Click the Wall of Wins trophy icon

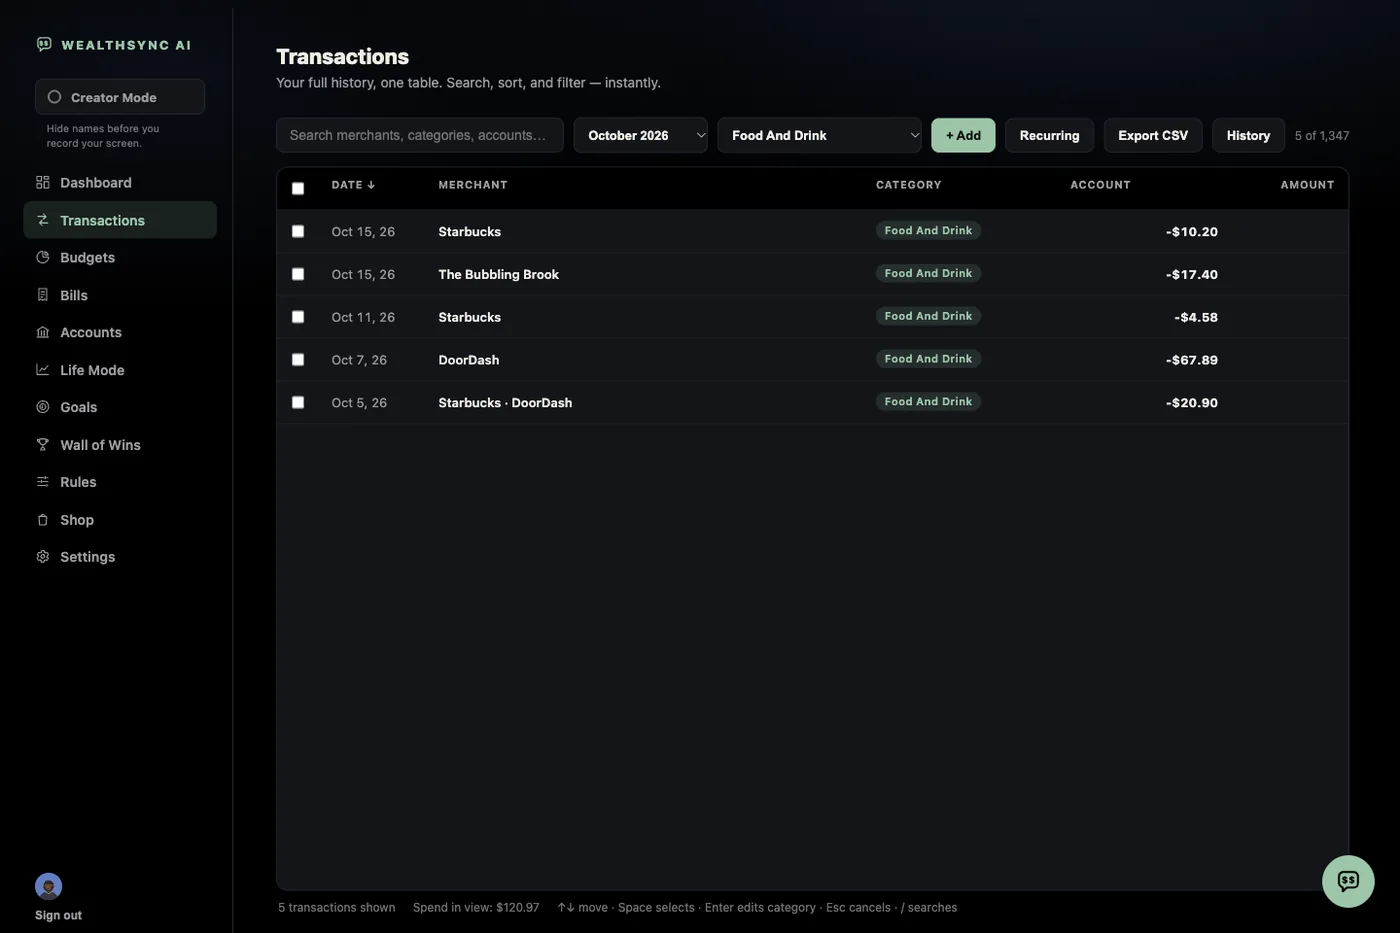[43, 445]
